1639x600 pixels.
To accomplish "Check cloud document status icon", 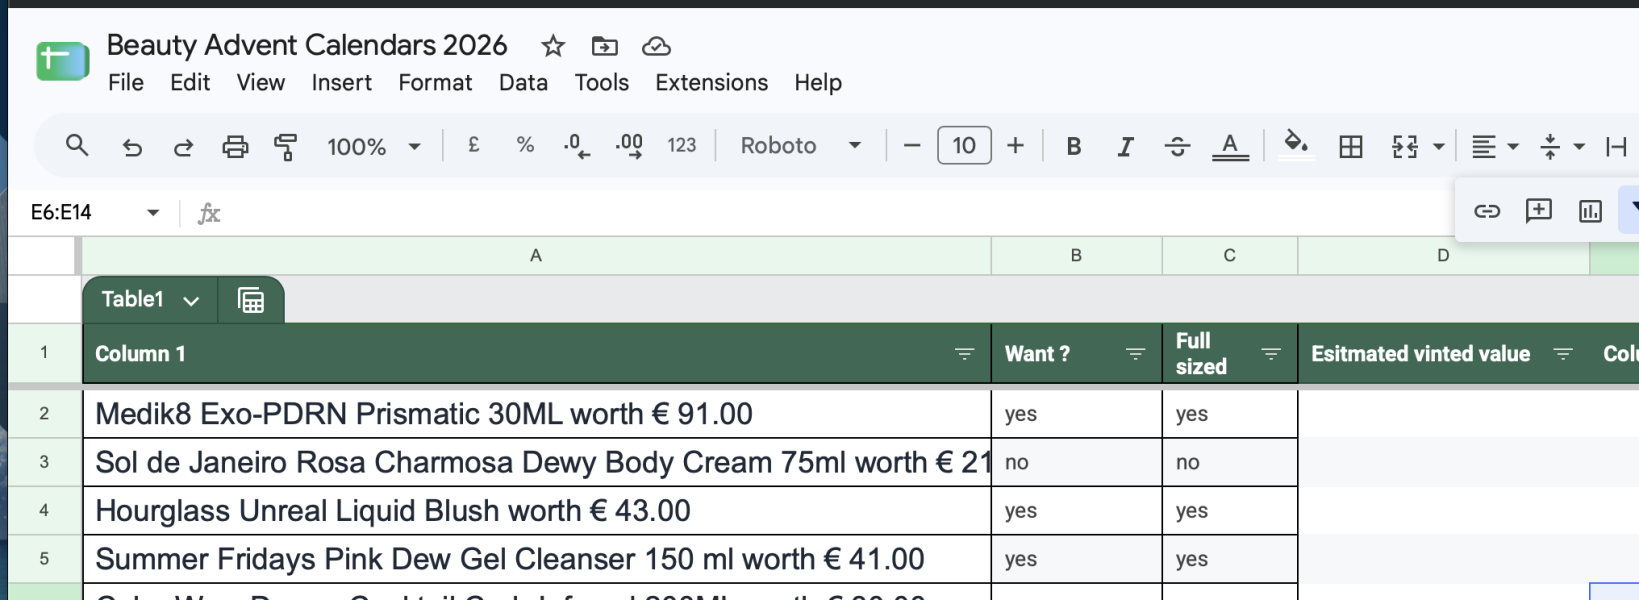I will [x=656, y=46].
